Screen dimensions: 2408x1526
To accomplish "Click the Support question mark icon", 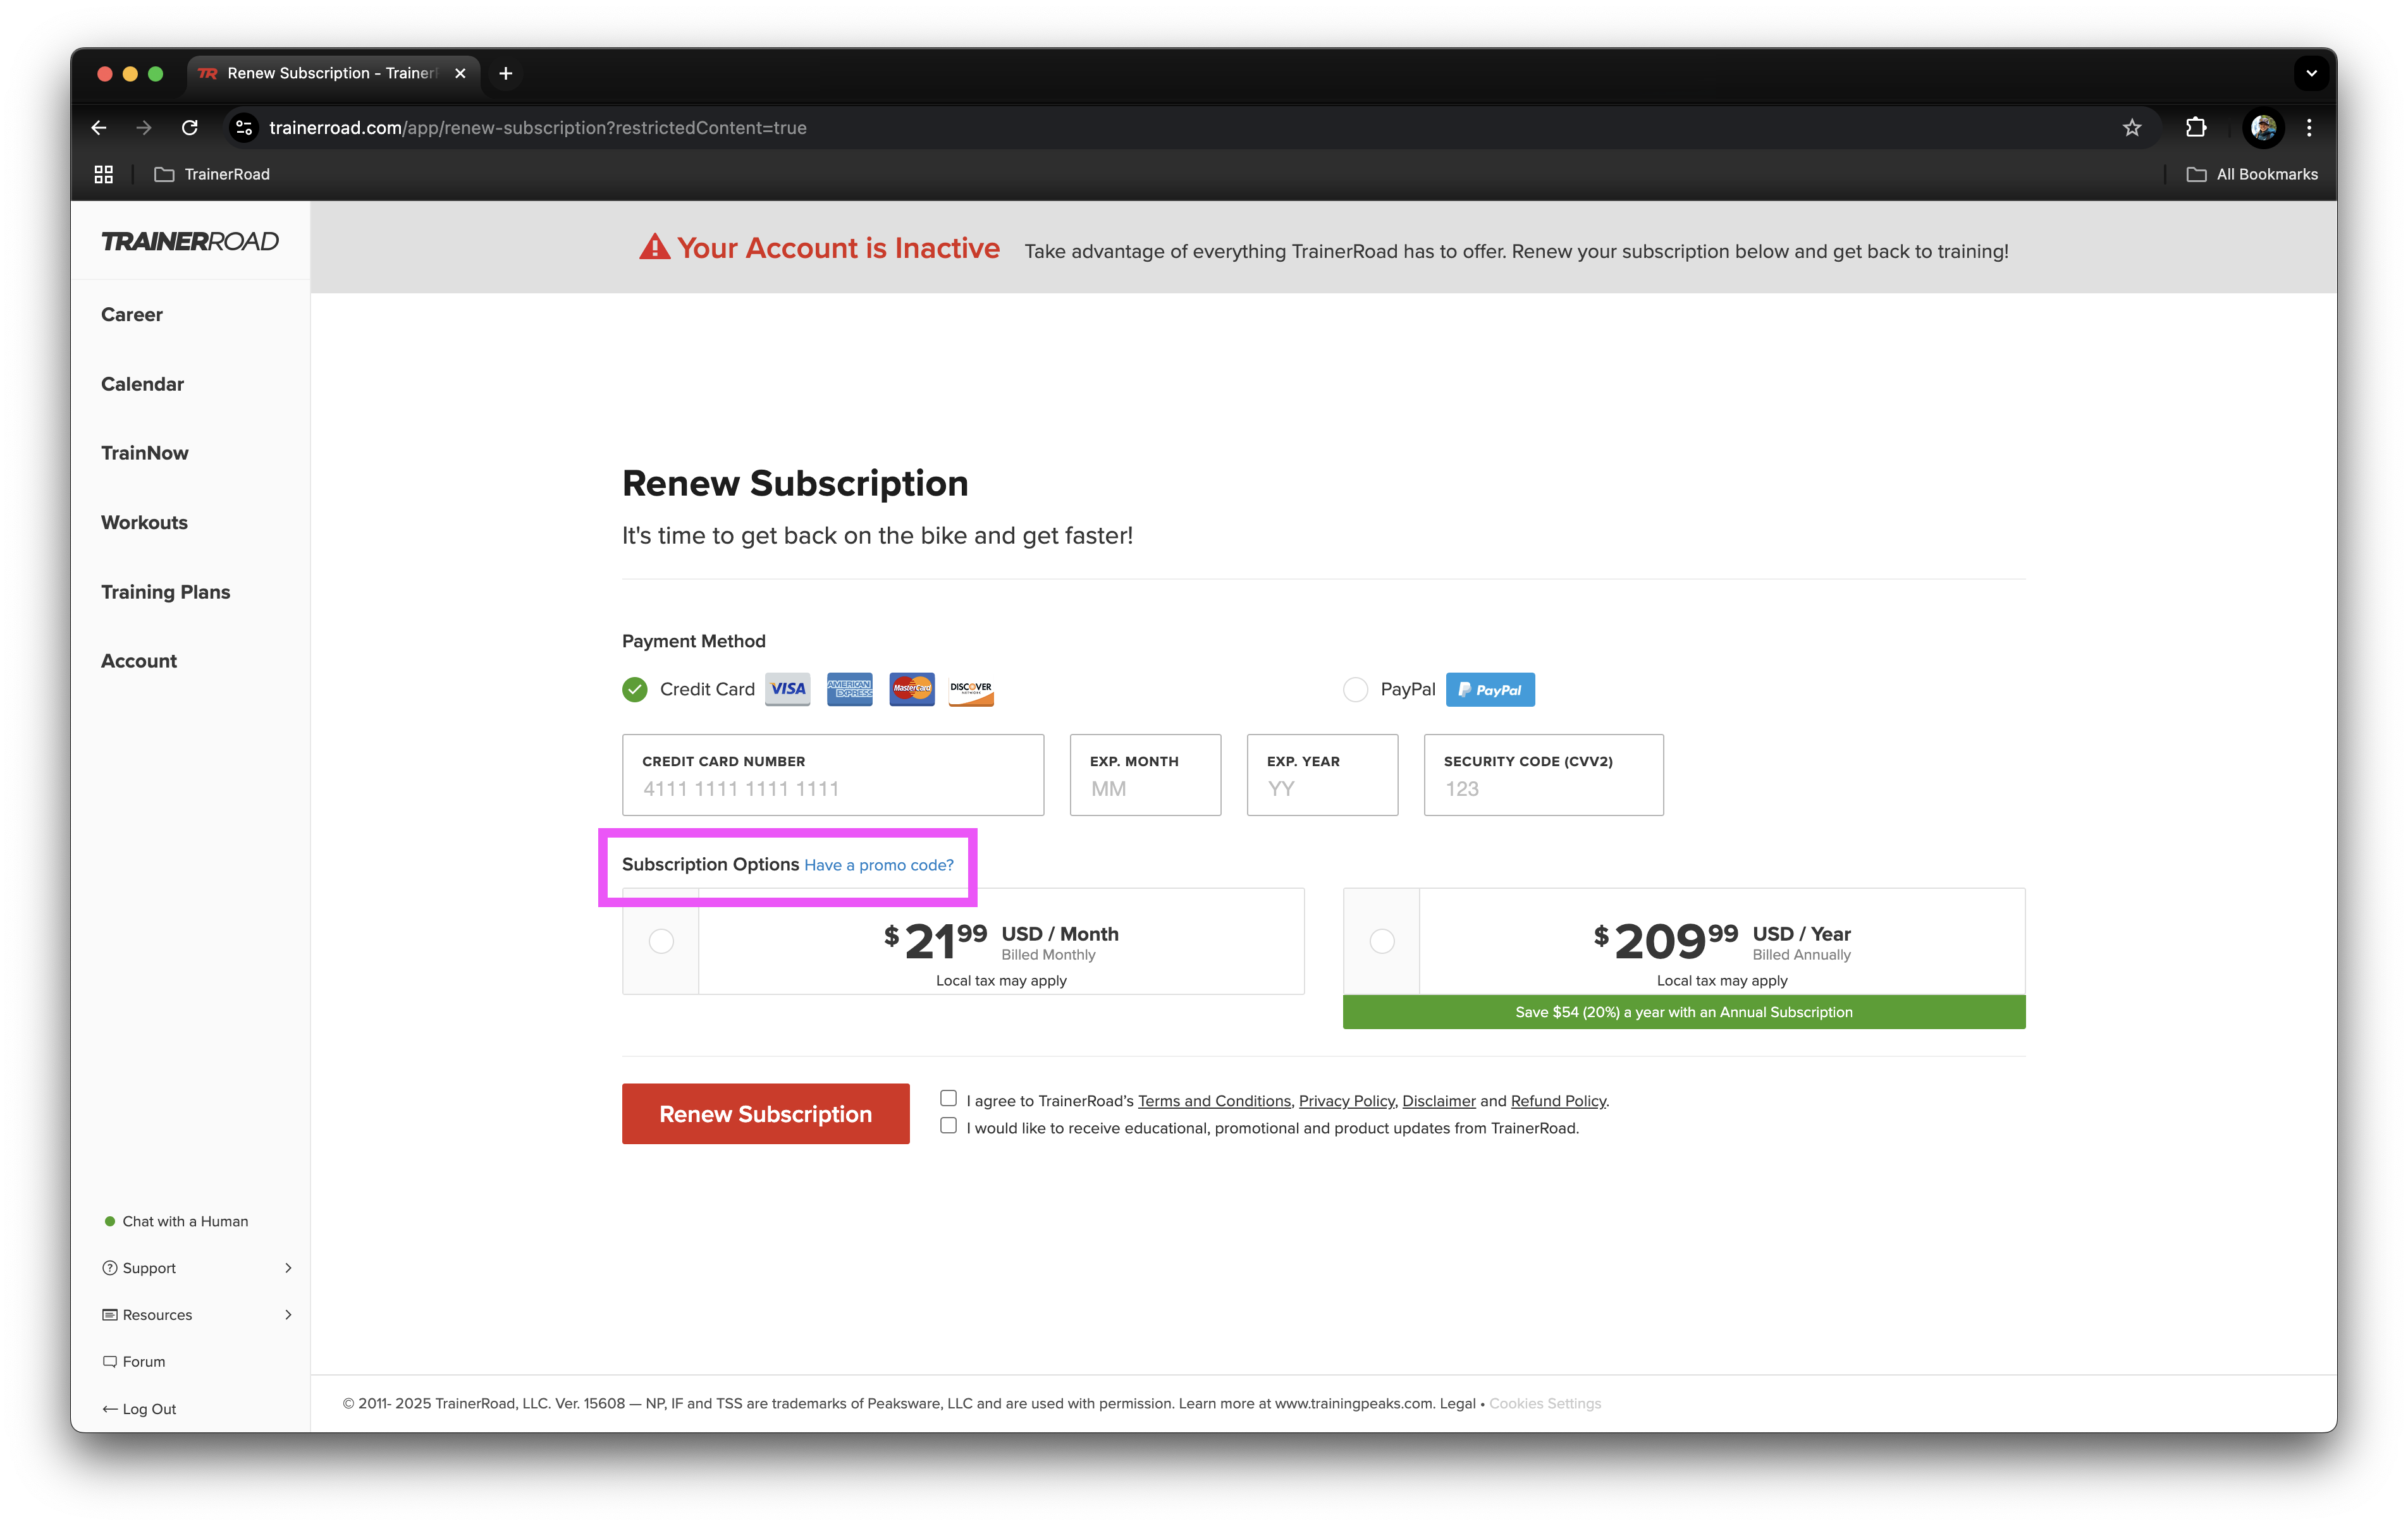I will point(110,1268).
